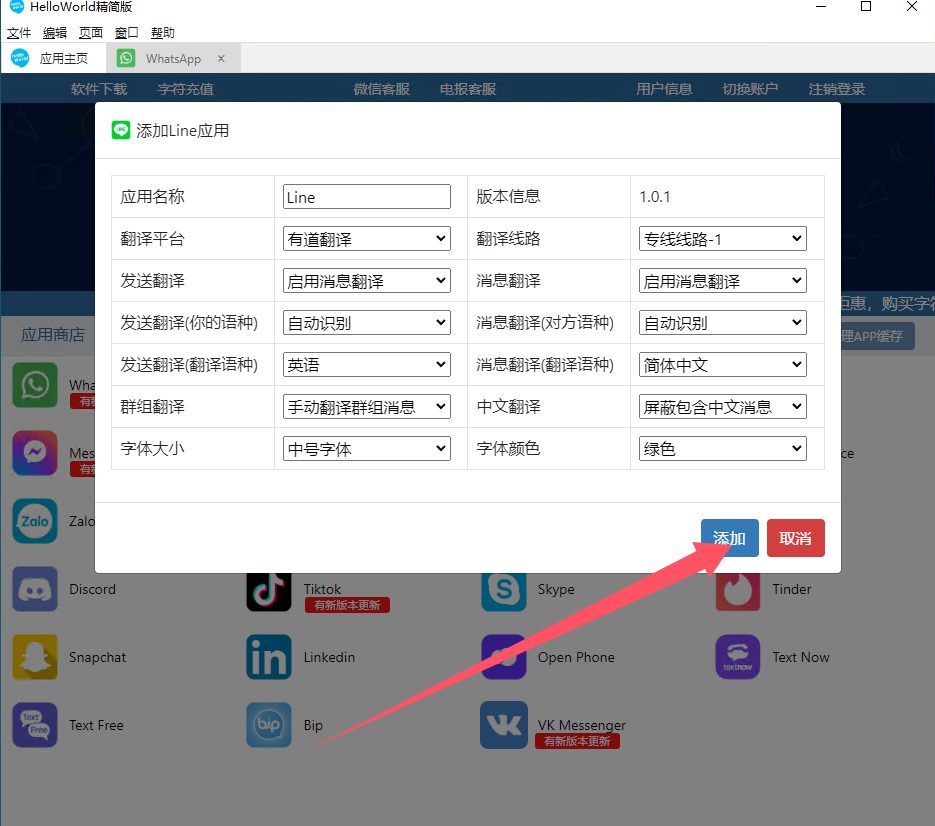
Task: Open 发送翻译(你的语种) dropdown
Action: click(367, 323)
